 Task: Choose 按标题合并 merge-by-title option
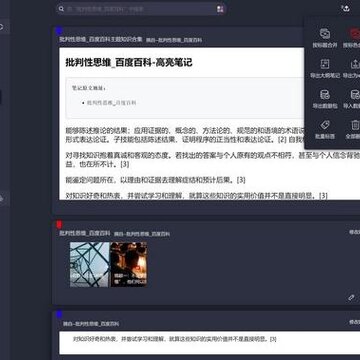click(x=325, y=38)
